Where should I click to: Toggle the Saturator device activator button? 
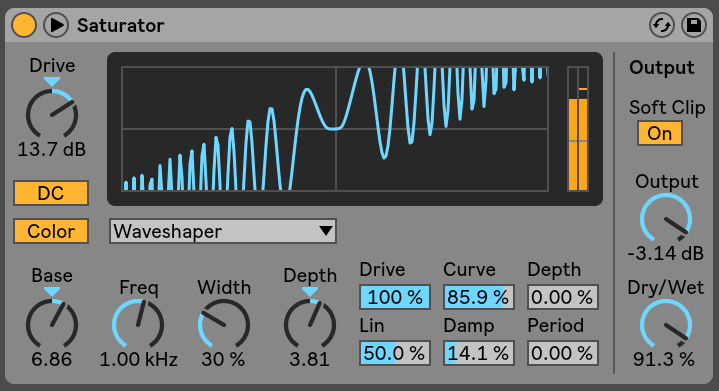(24, 25)
